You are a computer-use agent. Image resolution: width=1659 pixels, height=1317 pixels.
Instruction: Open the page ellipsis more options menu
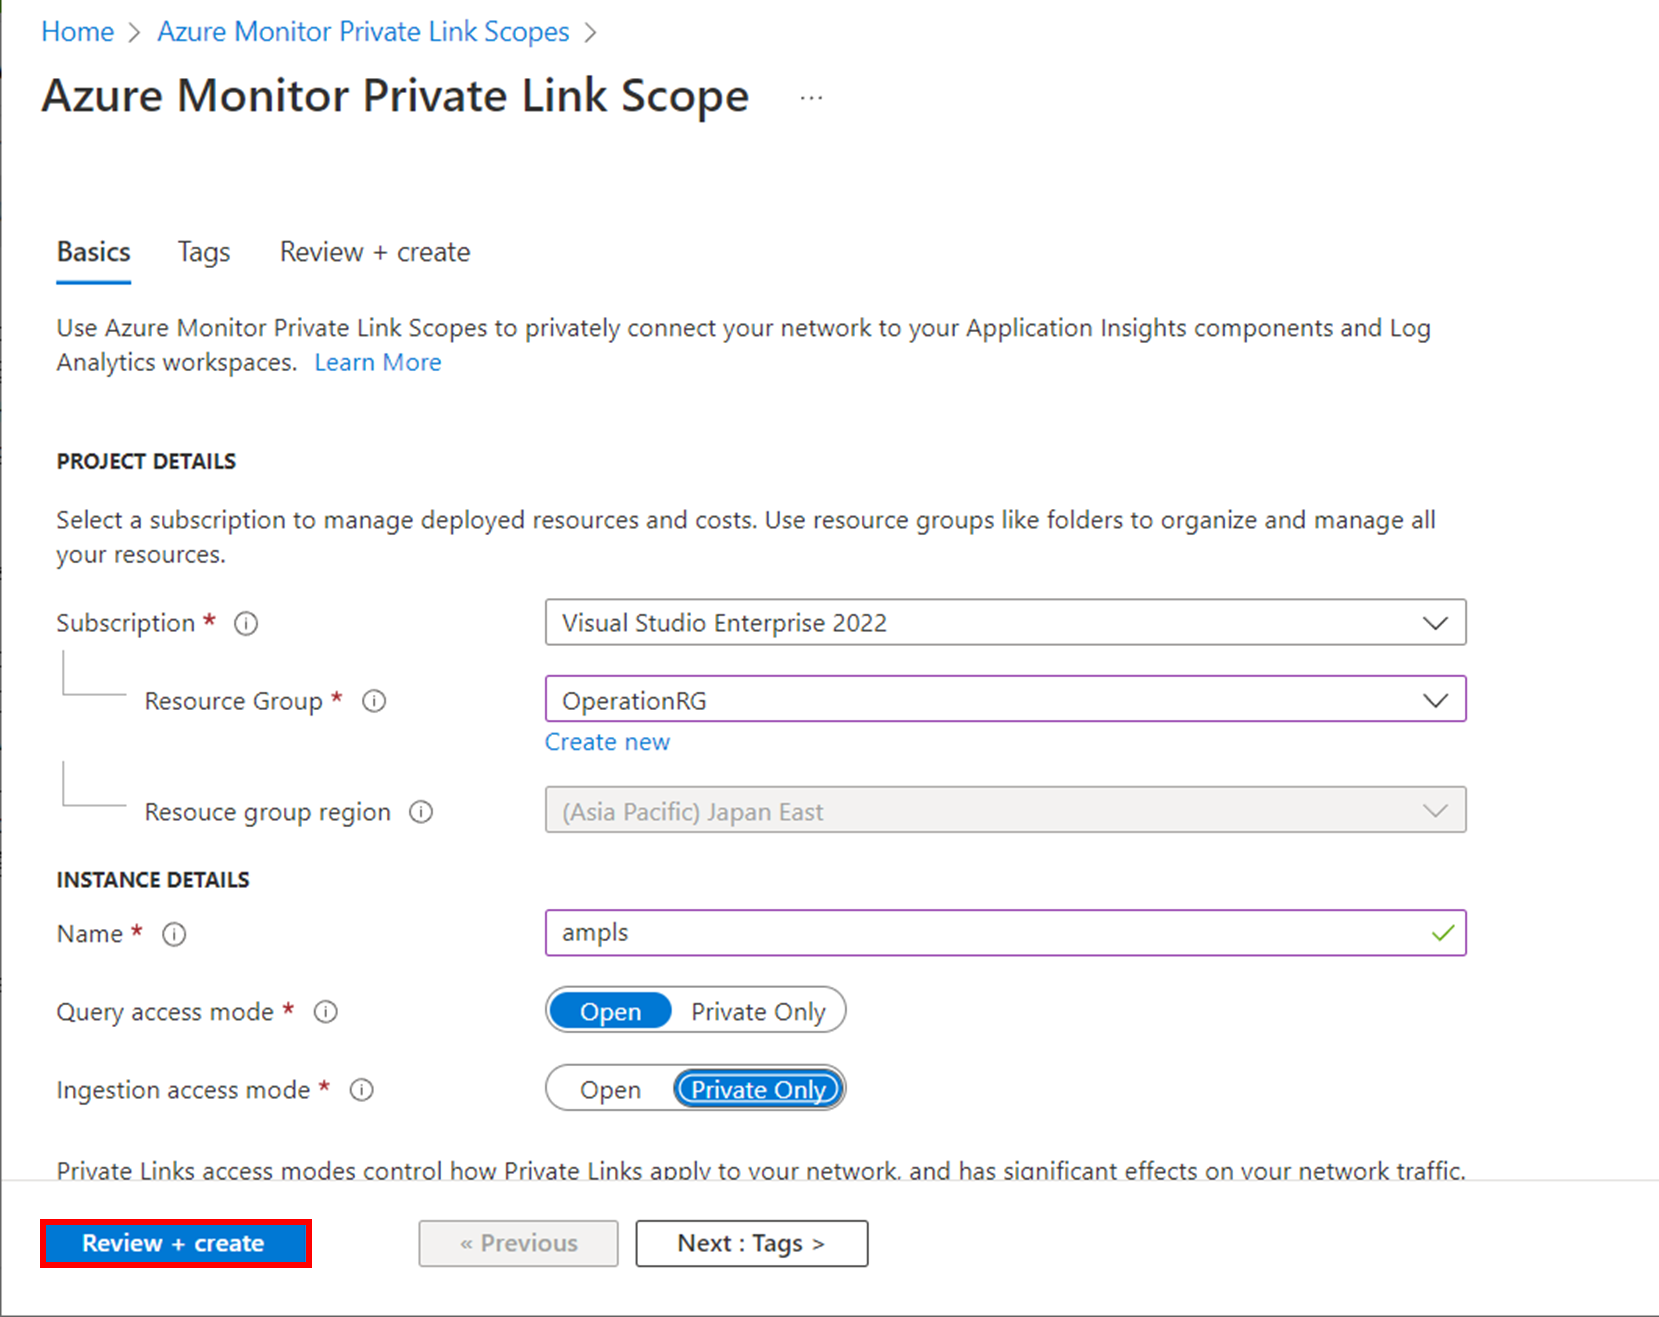click(x=810, y=96)
